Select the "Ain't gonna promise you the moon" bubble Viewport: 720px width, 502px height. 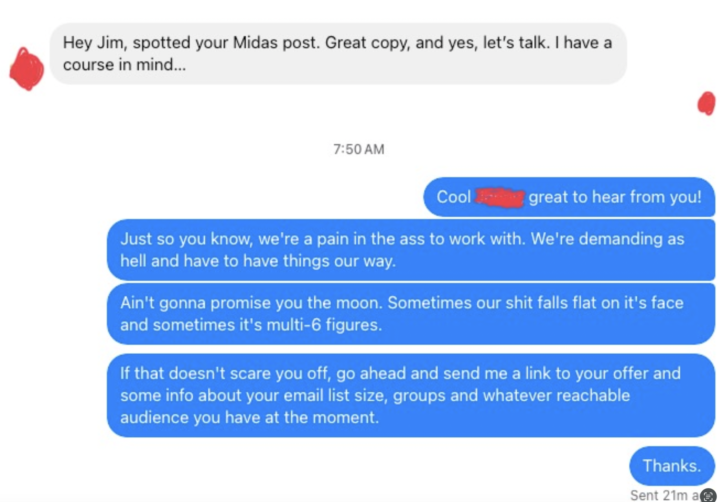click(411, 314)
